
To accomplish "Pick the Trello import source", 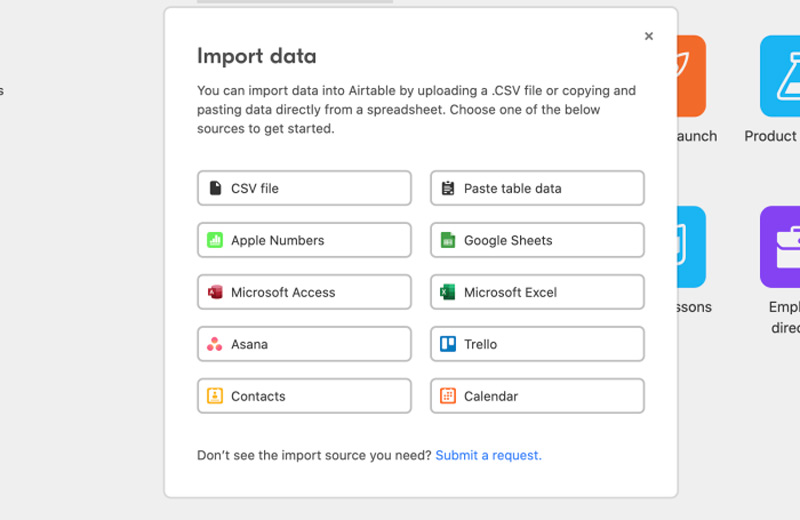I will click(x=537, y=344).
